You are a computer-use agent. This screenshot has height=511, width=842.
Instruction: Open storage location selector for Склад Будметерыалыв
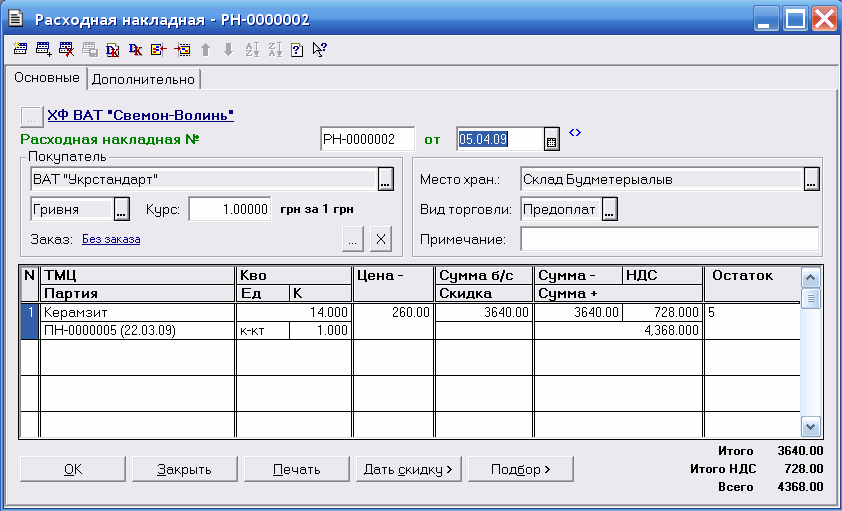click(x=811, y=180)
